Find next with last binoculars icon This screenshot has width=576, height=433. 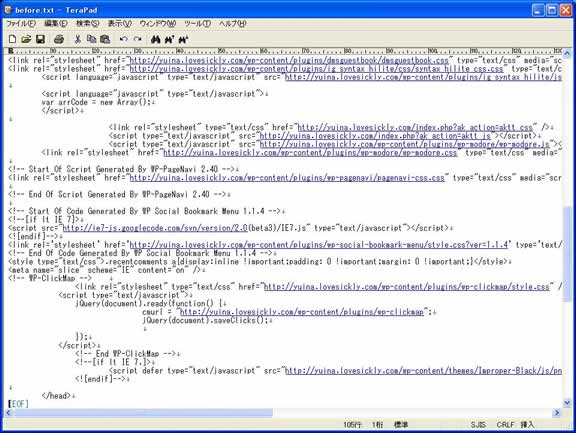[183, 39]
